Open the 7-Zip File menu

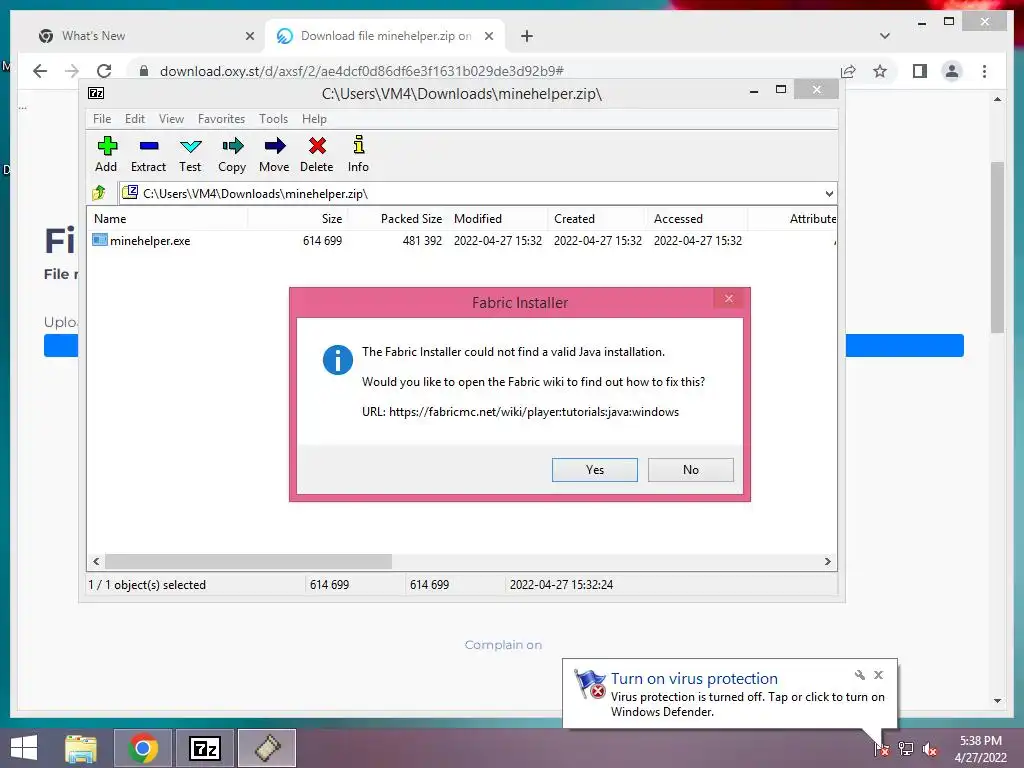[x=102, y=119]
